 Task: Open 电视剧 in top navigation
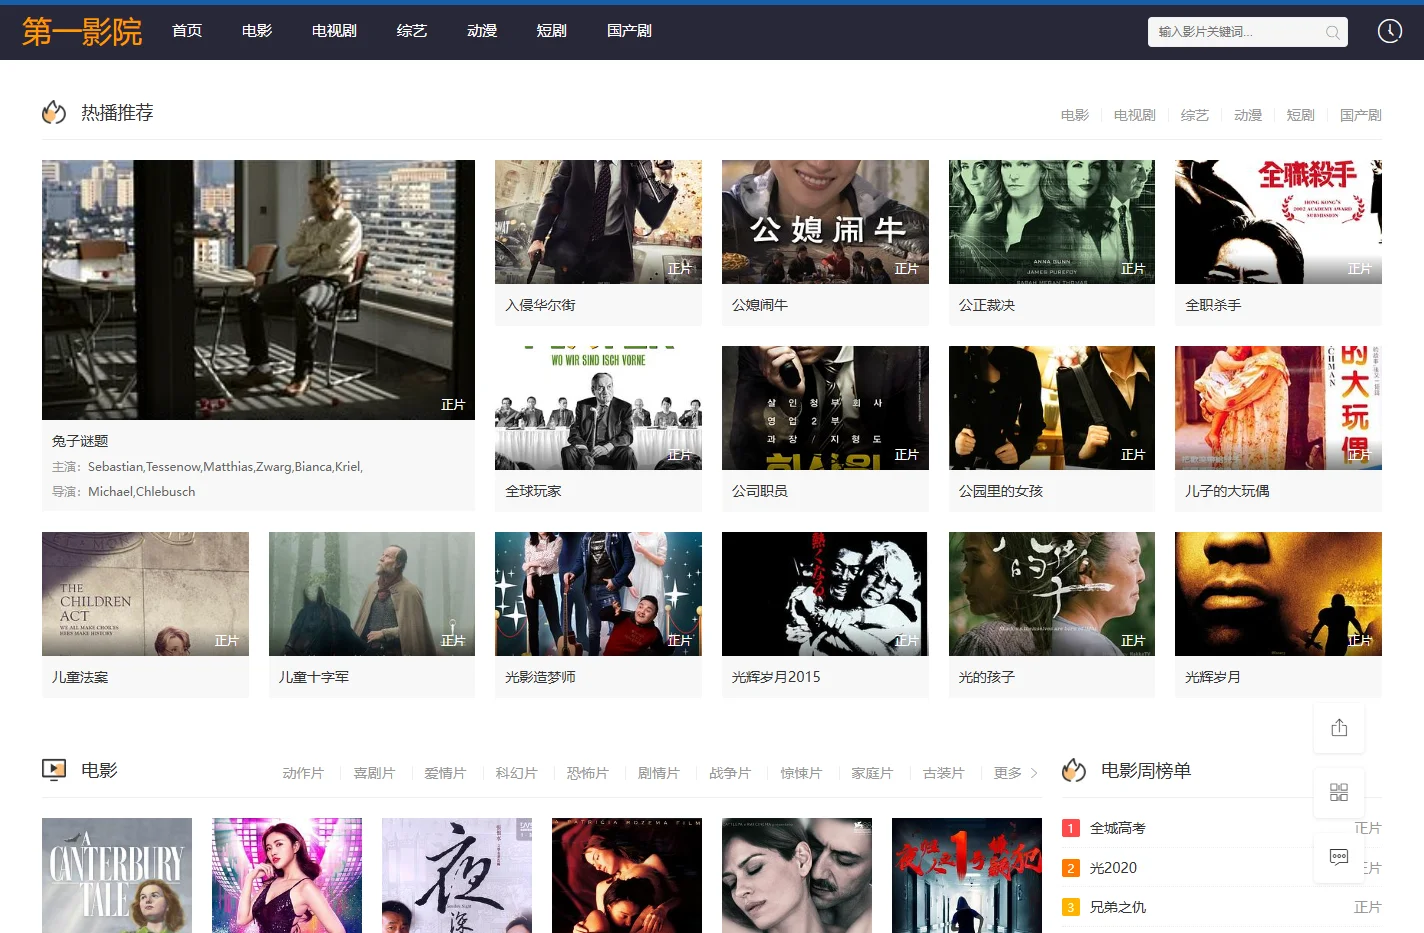[334, 31]
